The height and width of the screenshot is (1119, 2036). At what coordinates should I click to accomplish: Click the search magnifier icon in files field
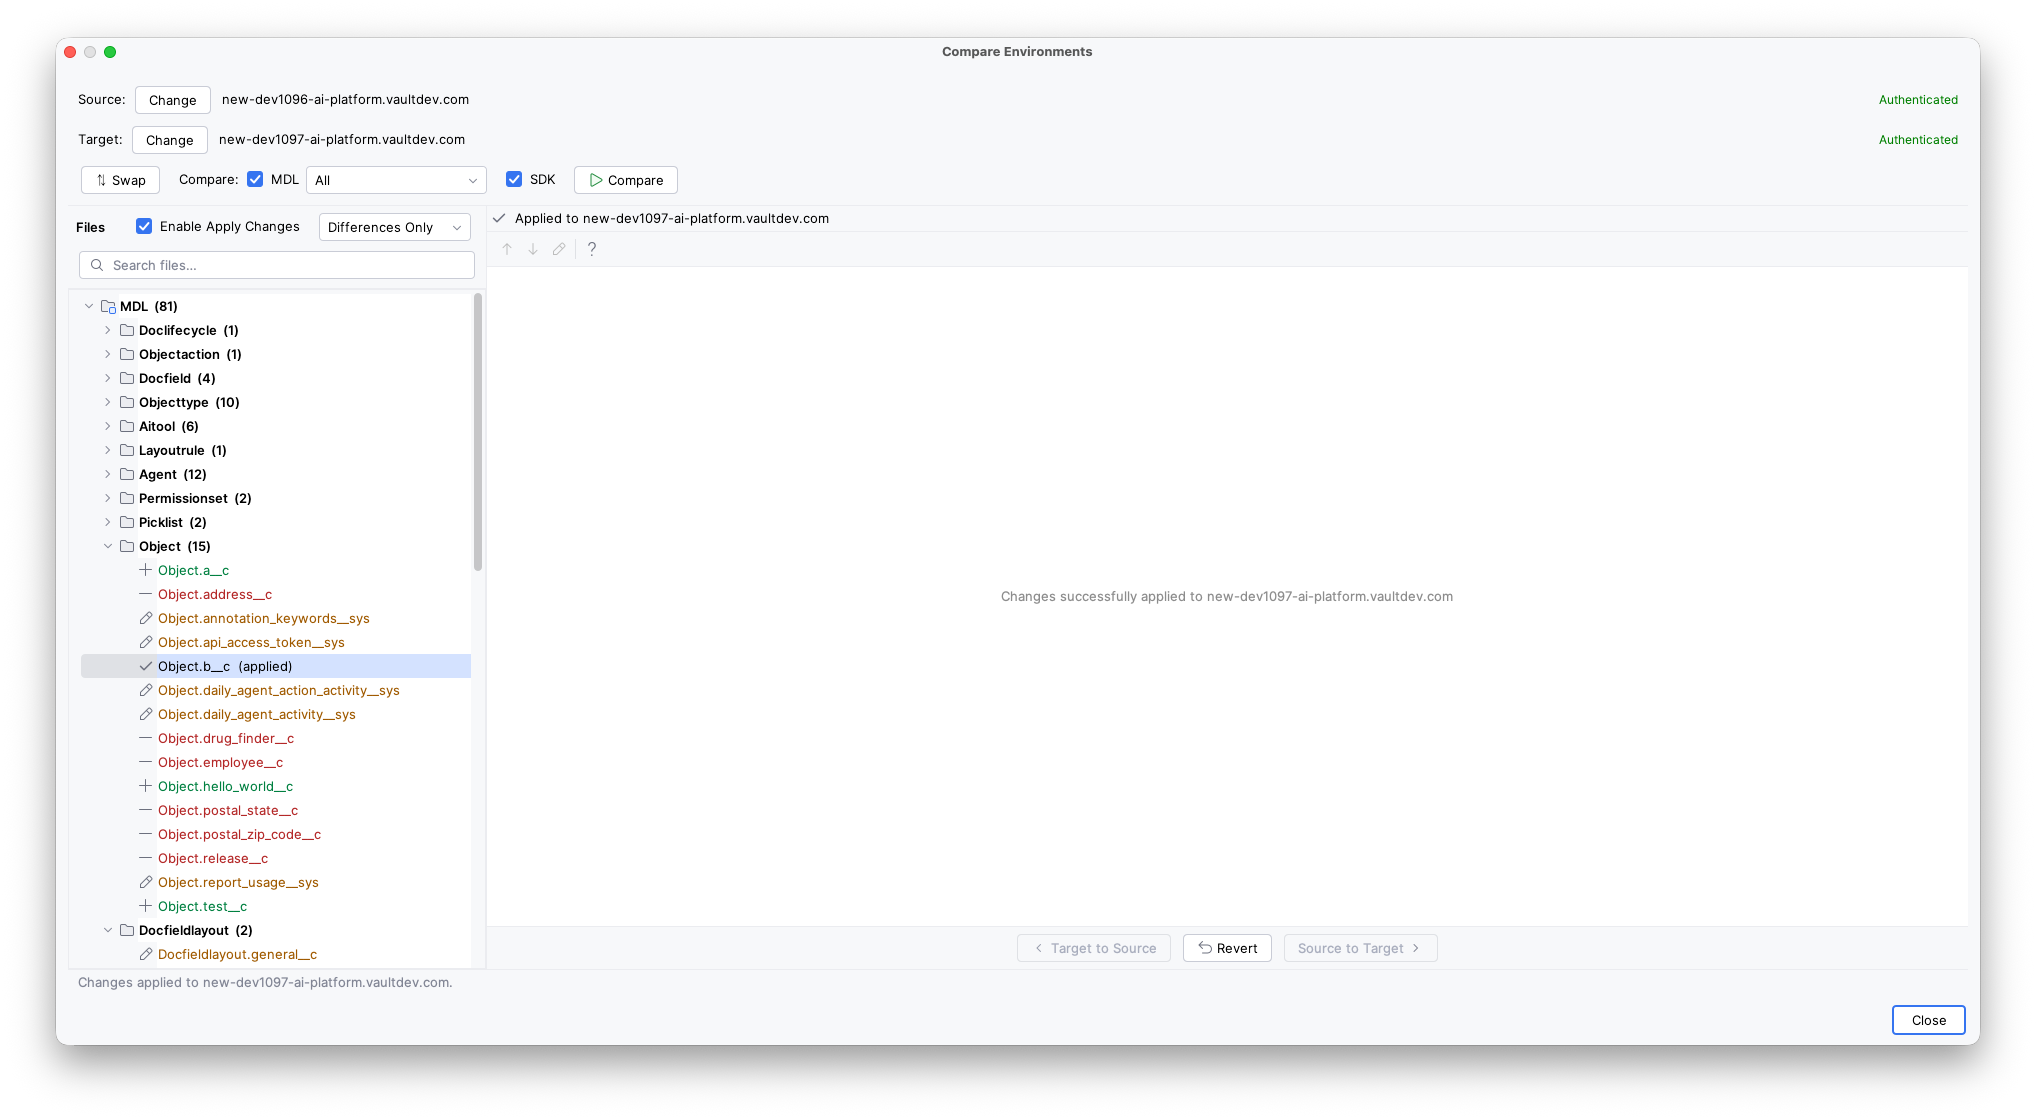97,265
